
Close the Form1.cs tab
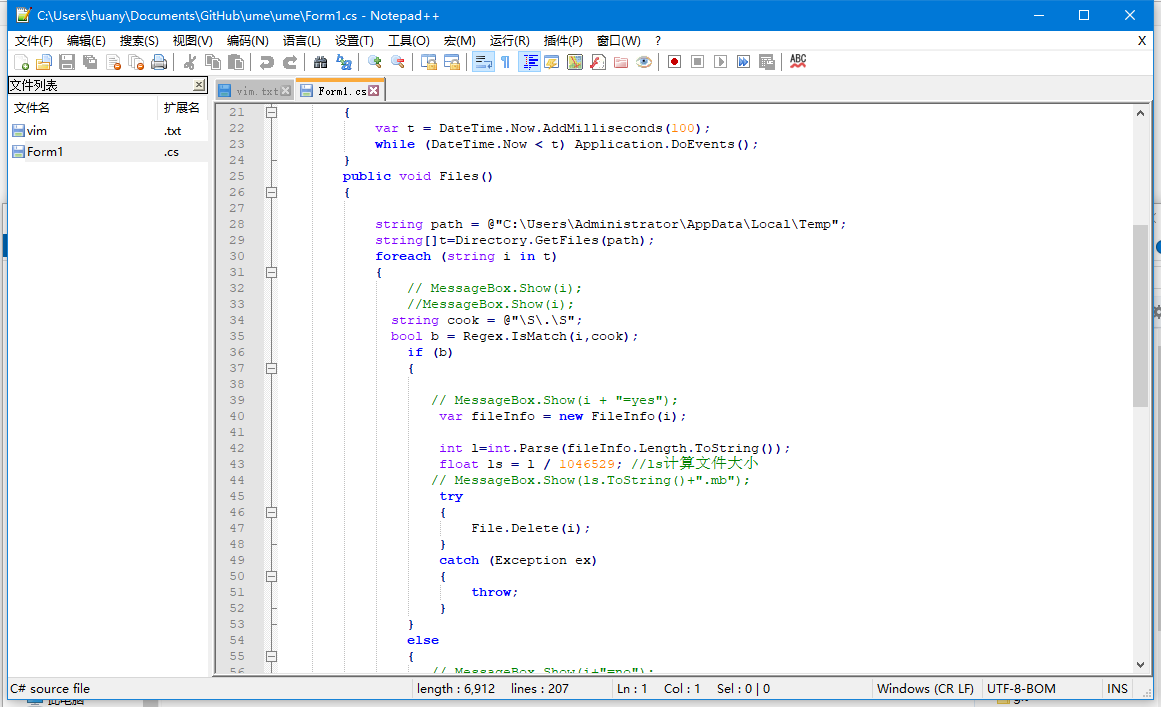click(x=374, y=90)
